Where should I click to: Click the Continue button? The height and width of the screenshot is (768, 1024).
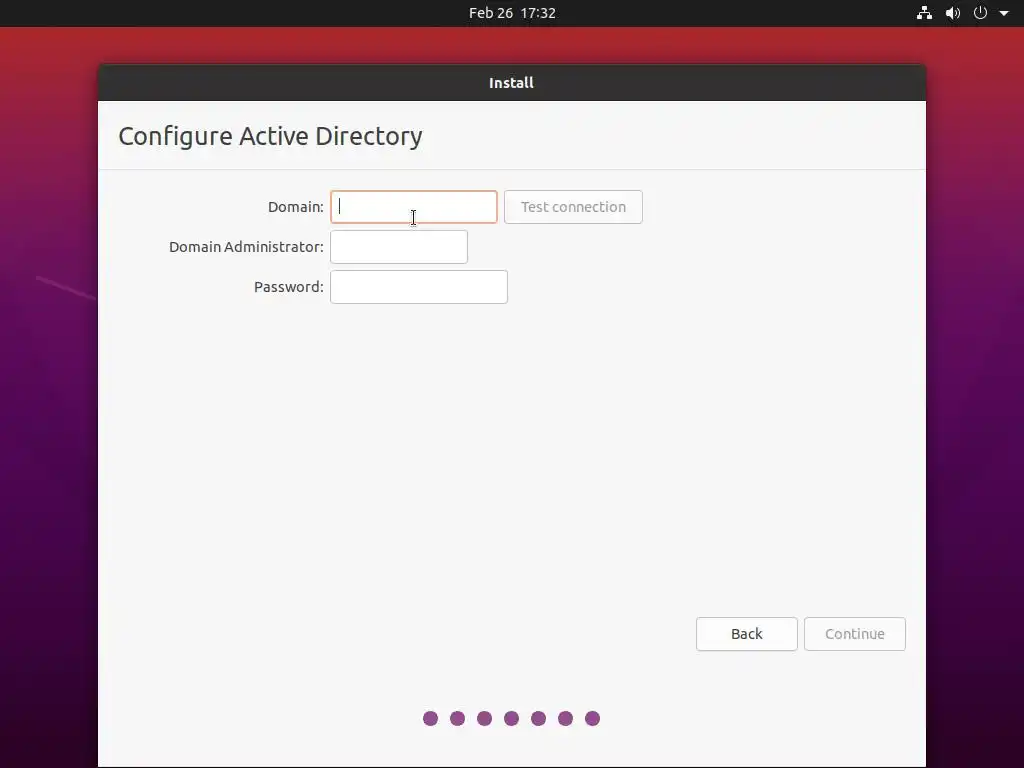coord(855,634)
